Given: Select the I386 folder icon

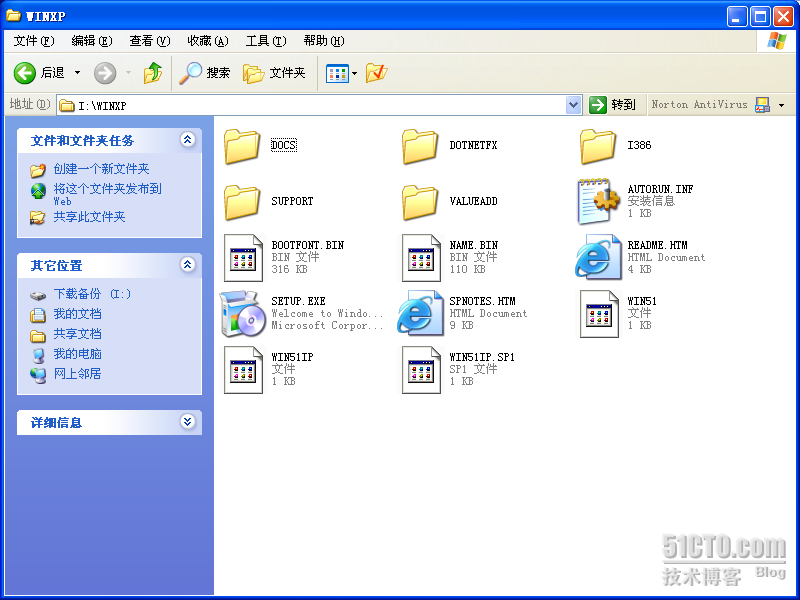Looking at the screenshot, I should tap(598, 146).
